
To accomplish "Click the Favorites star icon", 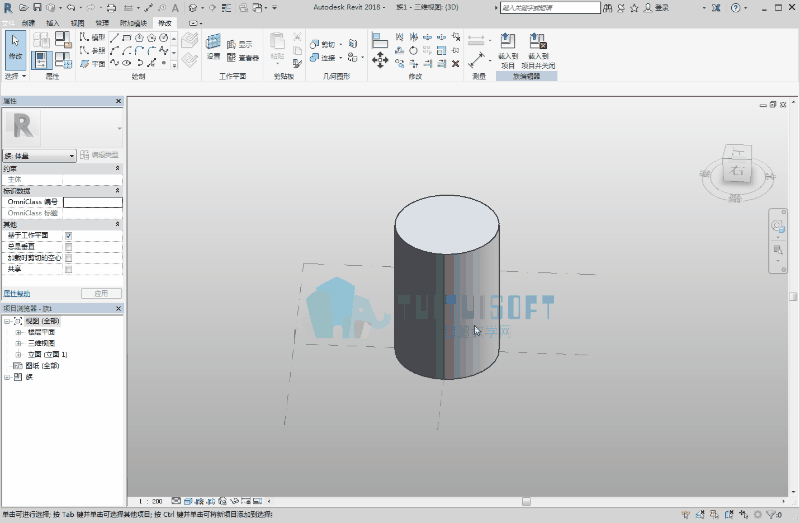I will [634, 8].
